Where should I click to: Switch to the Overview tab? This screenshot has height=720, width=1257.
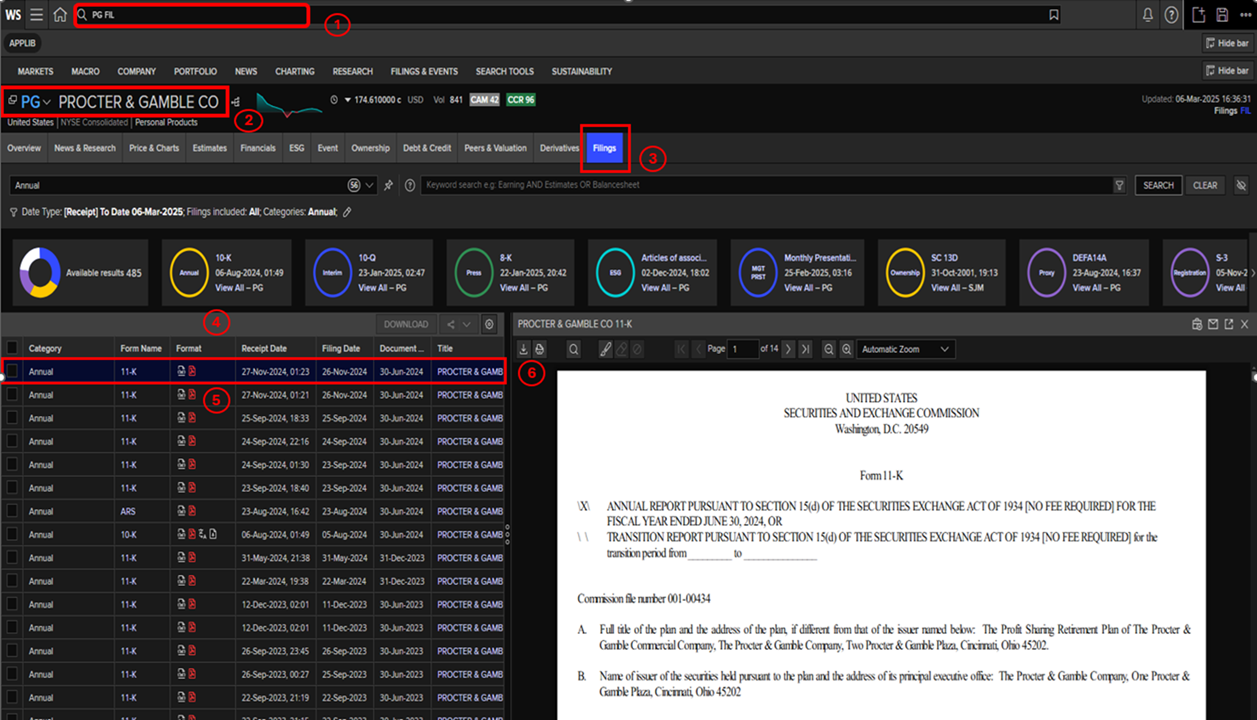tap(24, 148)
